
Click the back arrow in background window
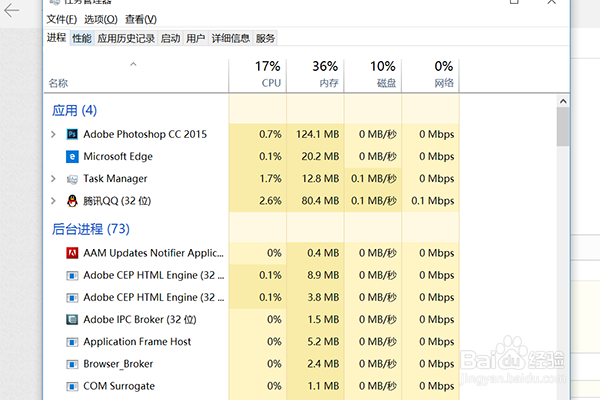tap(11, 10)
